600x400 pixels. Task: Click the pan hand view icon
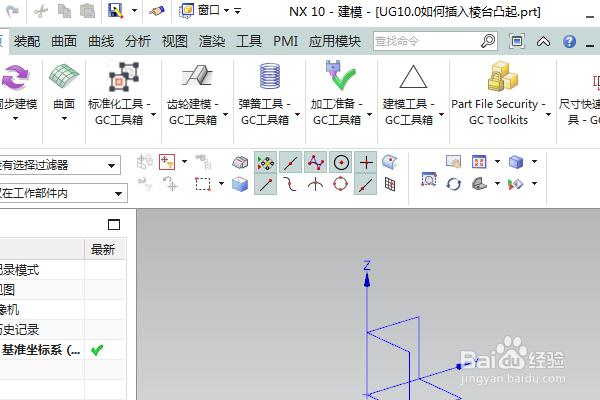pyautogui.click(x=453, y=162)
